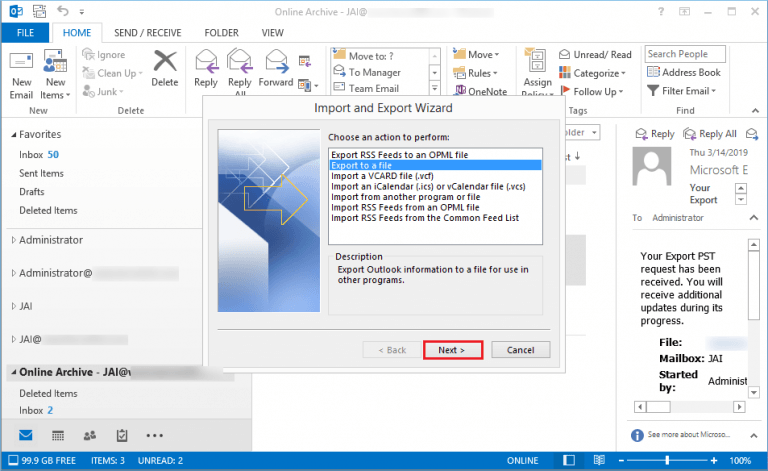The width and height of the screenshot is (768, 471).
Task: Open the FILE tab
Action: click(x=25, y=33)
